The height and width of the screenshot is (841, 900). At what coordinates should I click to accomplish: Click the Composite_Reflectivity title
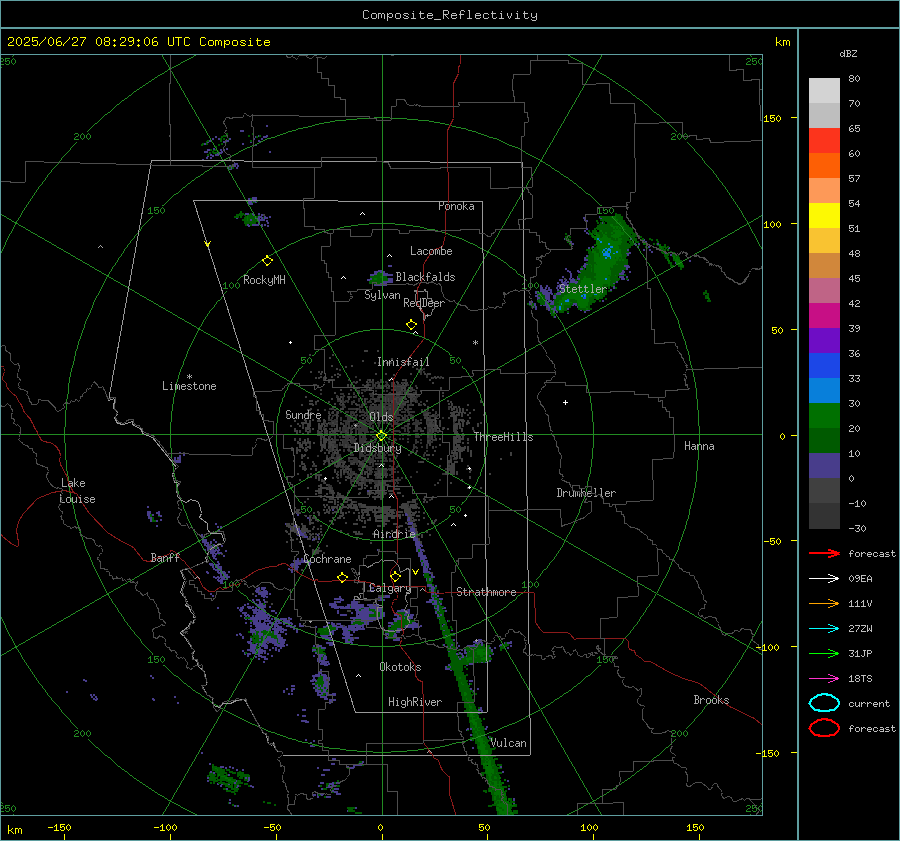(x=449, y=15)
